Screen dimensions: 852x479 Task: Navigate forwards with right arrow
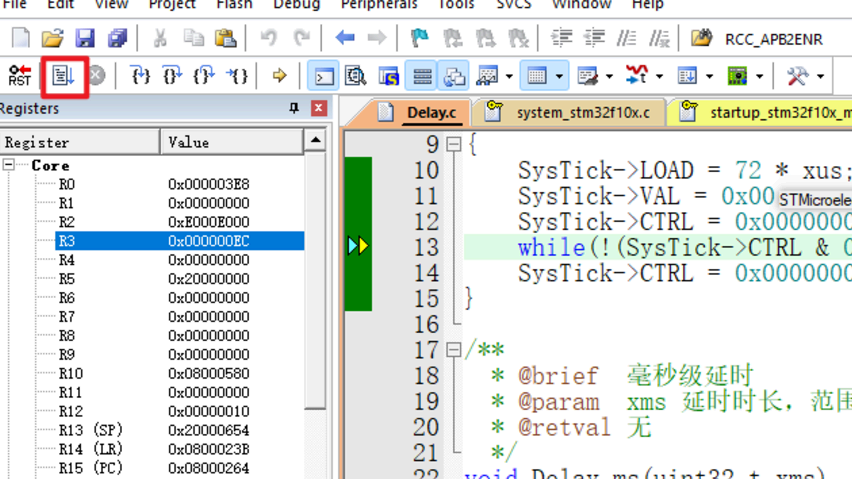point(377,38)
